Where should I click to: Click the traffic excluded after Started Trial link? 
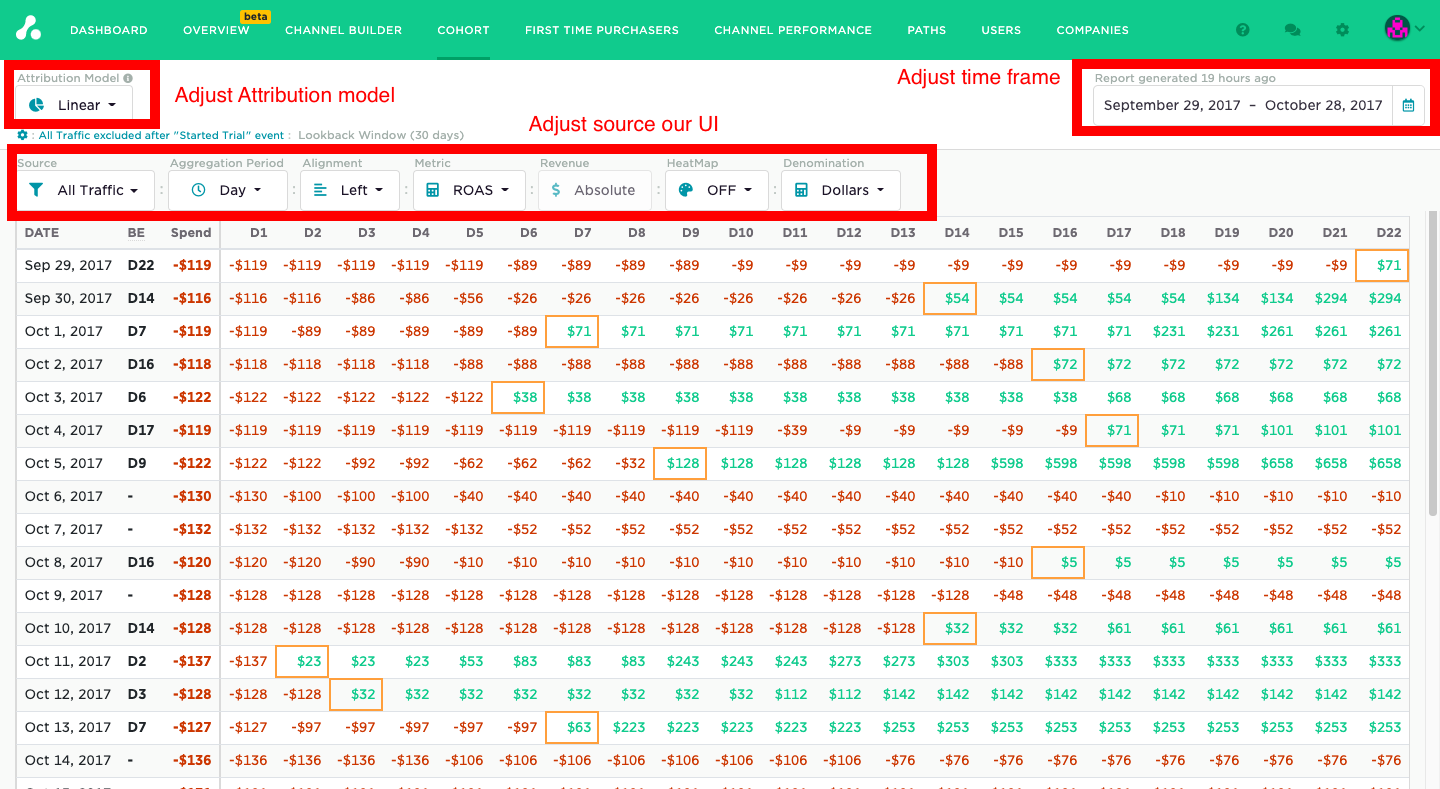[x=162, y=135]
